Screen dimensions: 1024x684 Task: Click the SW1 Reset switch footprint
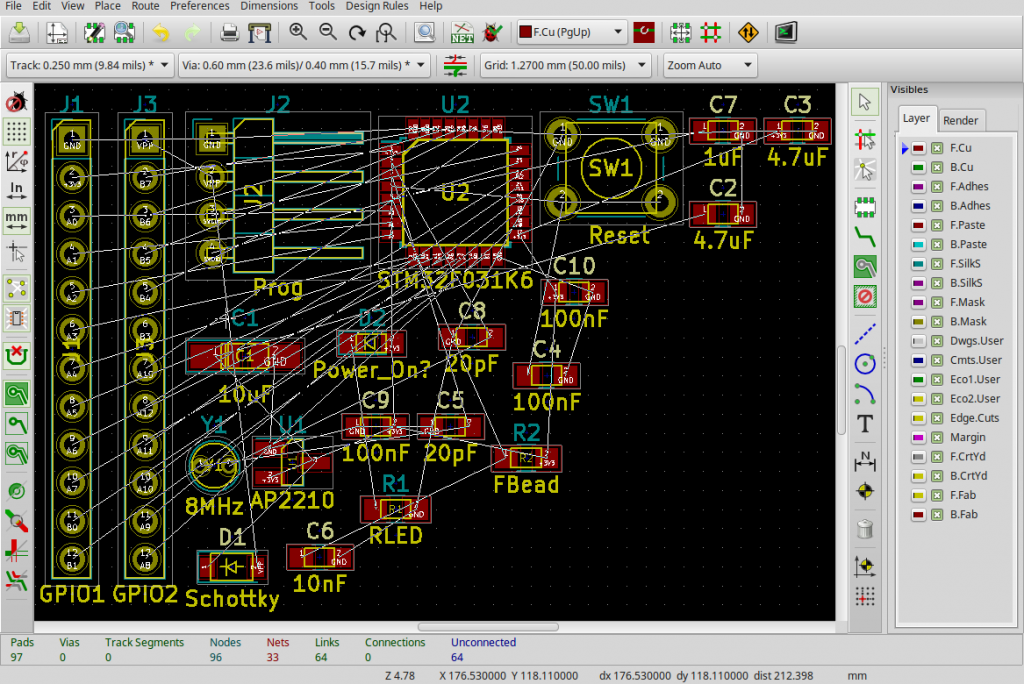point(611,169)
